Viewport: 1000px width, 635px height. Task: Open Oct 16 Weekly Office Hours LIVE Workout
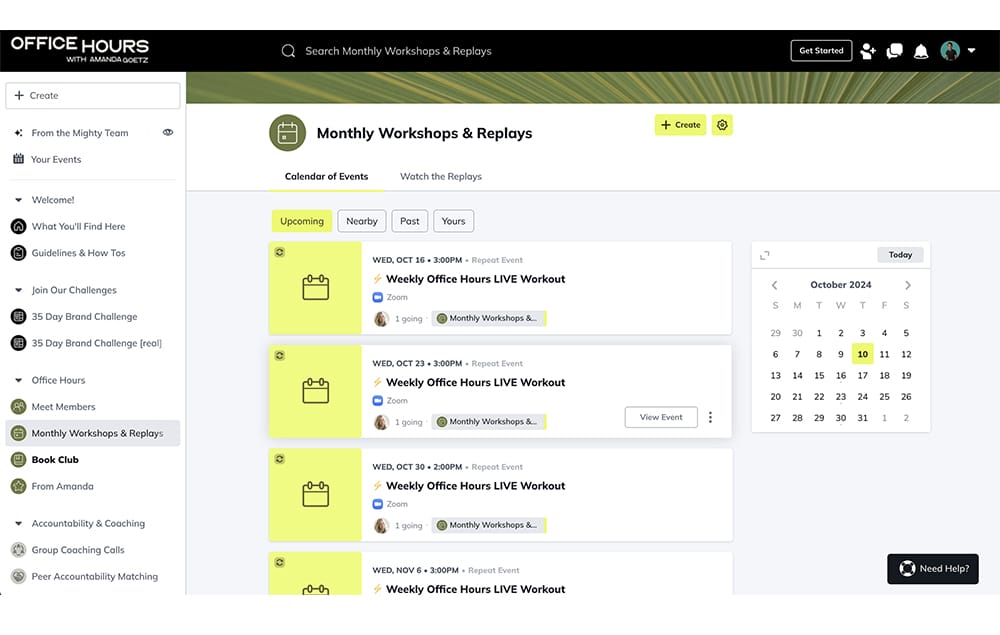(476, 279)
